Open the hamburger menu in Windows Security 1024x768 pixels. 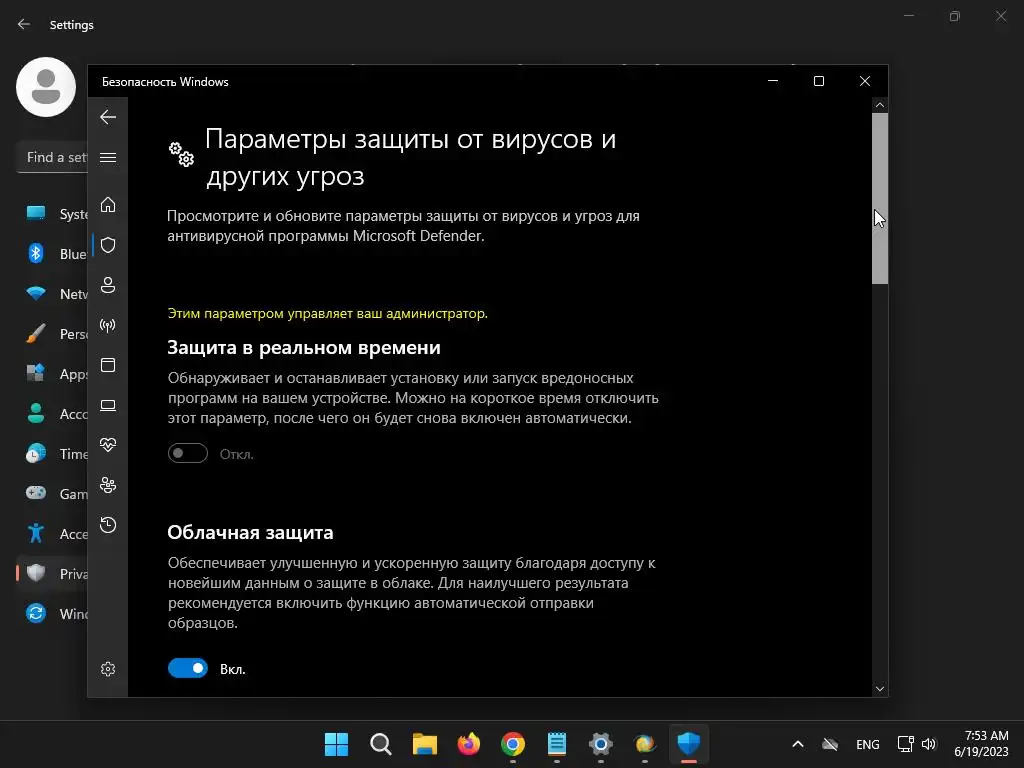[x=108, y=157]
